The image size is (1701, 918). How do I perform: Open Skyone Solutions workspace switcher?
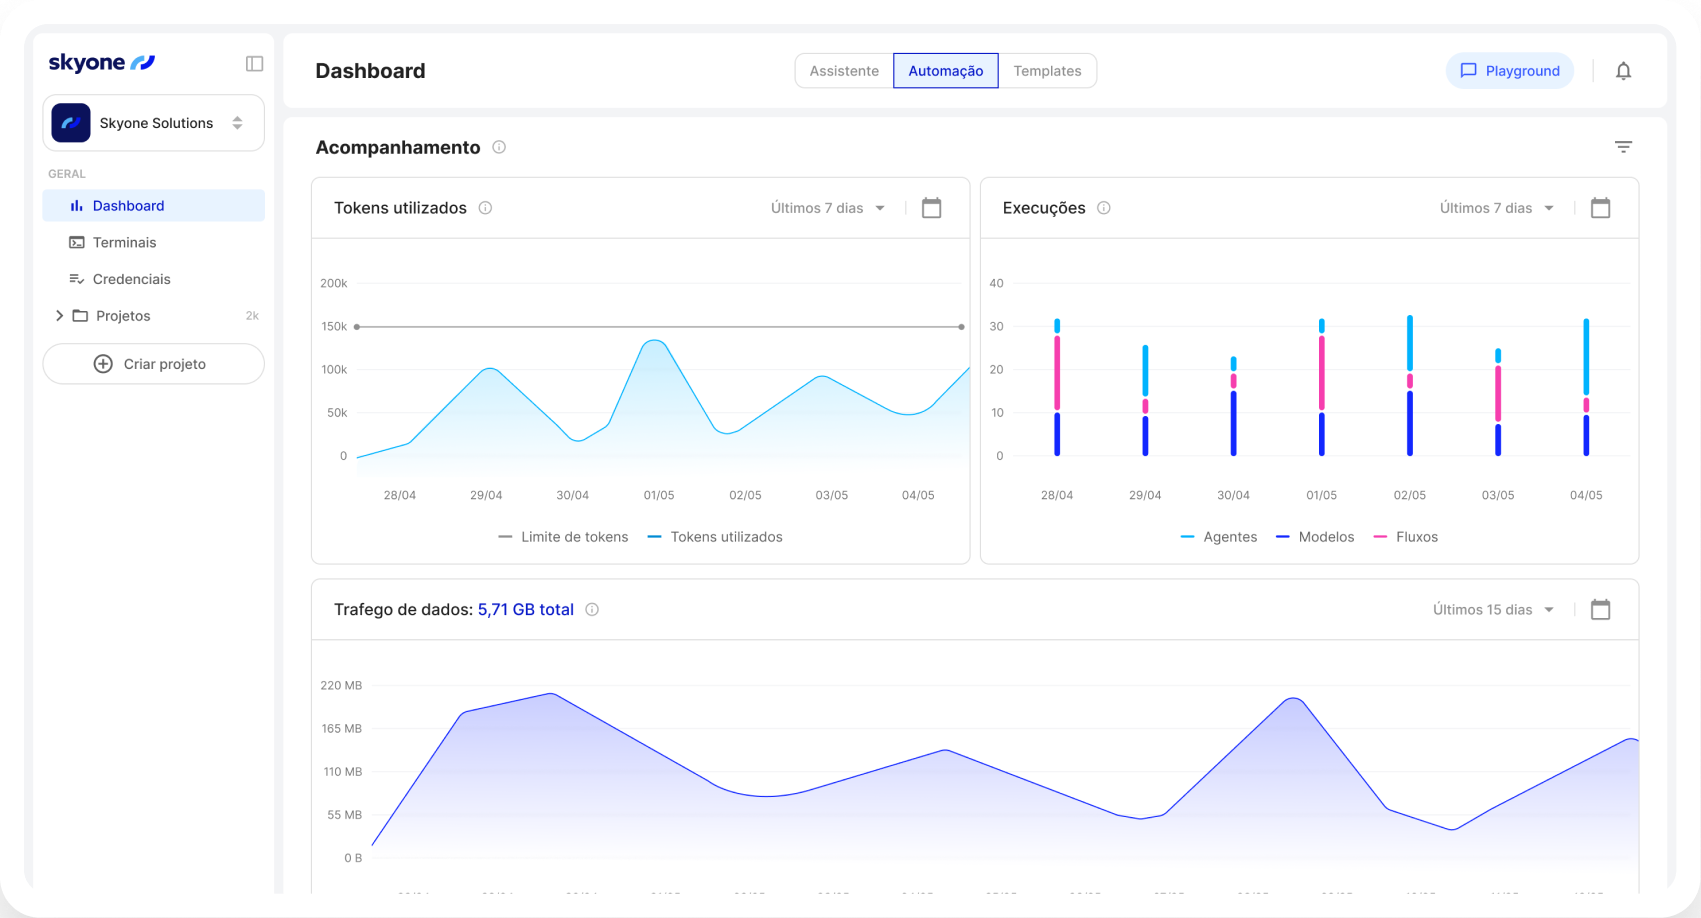(153, 123)
